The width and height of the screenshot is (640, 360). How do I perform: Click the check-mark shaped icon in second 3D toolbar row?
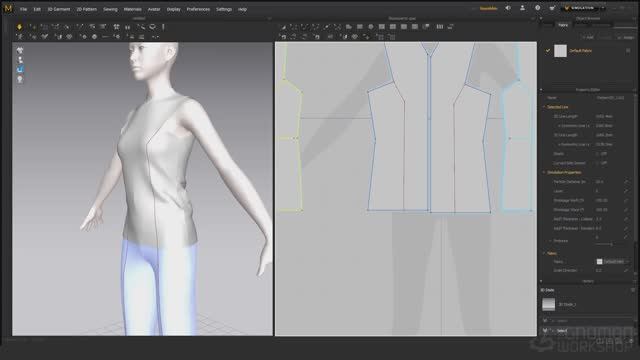click(x=44, y=37)
